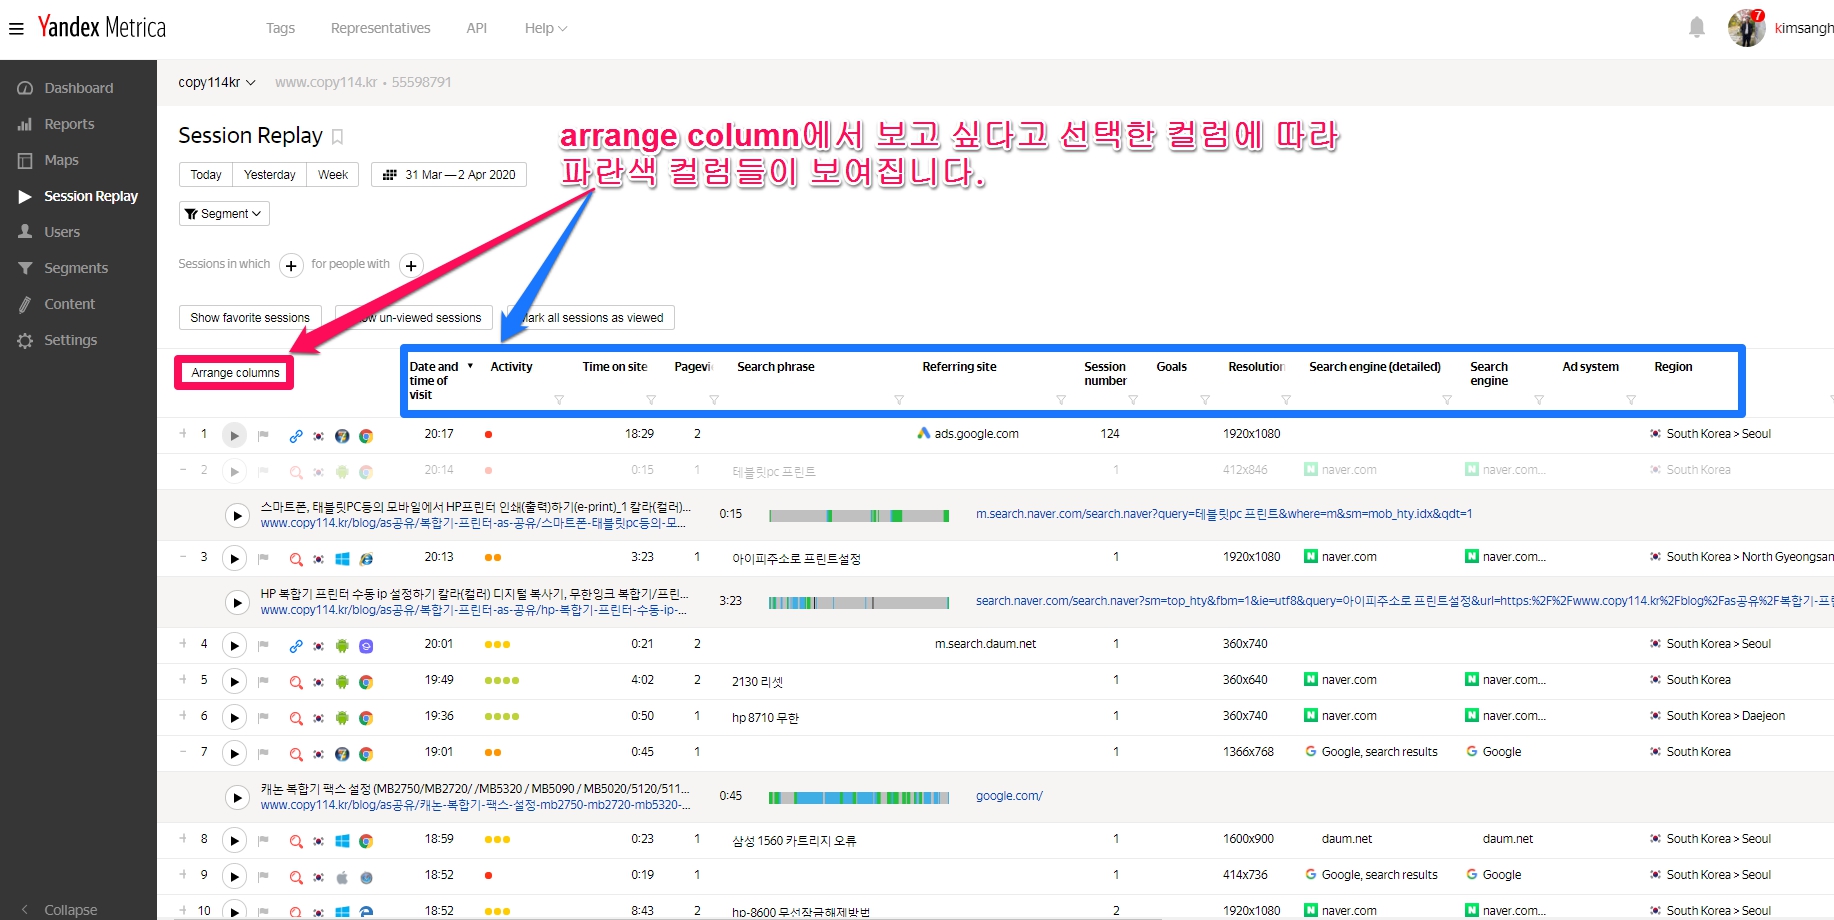
Task: Add a 'for people with' condition
Action: [411, 265]
